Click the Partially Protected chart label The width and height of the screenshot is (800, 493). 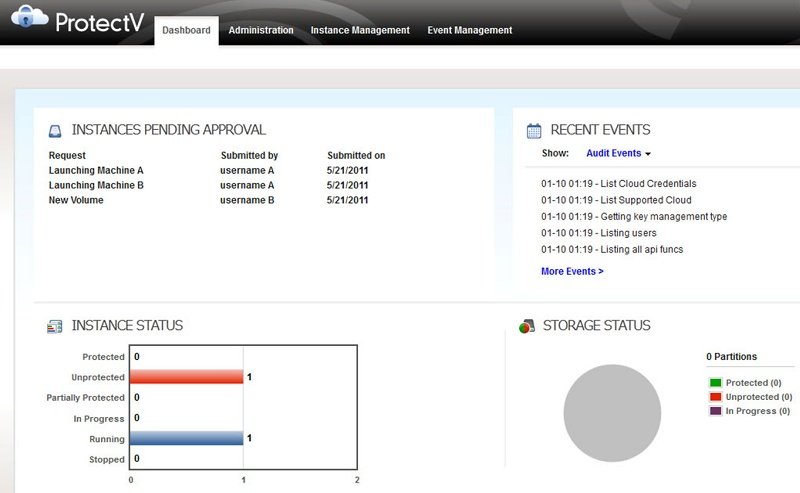pyautogui.click(x=85, y=398)
